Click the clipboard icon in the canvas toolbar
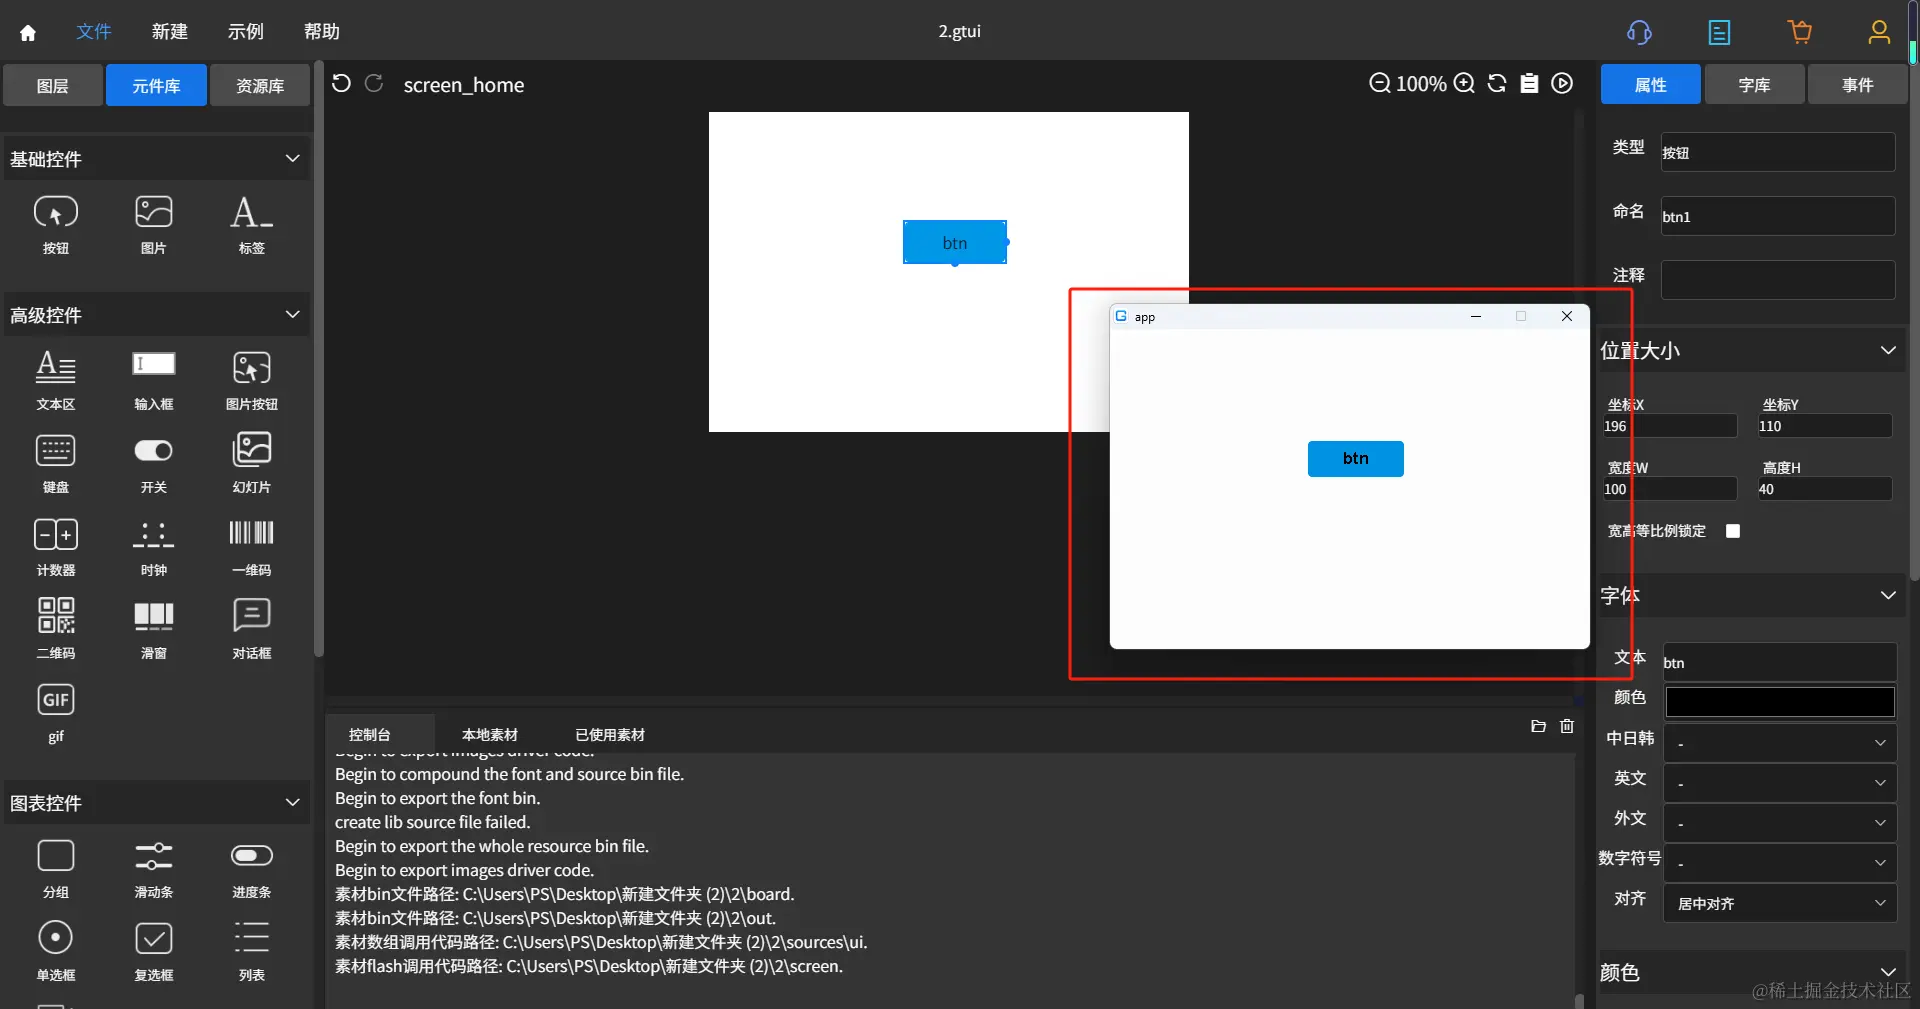Image resolution: width=1920 pixels, height=1009 pixels. click(1529, 83)
